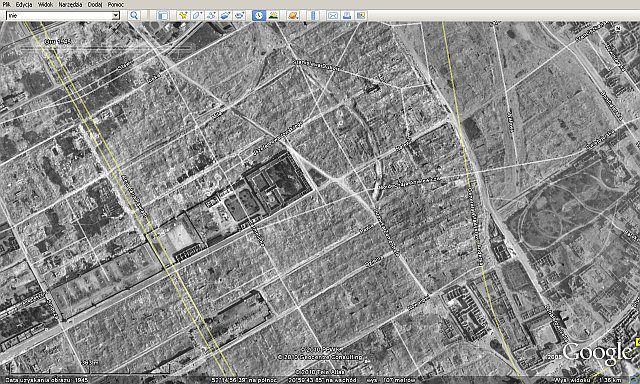
Task: Show the ruler measuring tool
Action: (313, 16)
